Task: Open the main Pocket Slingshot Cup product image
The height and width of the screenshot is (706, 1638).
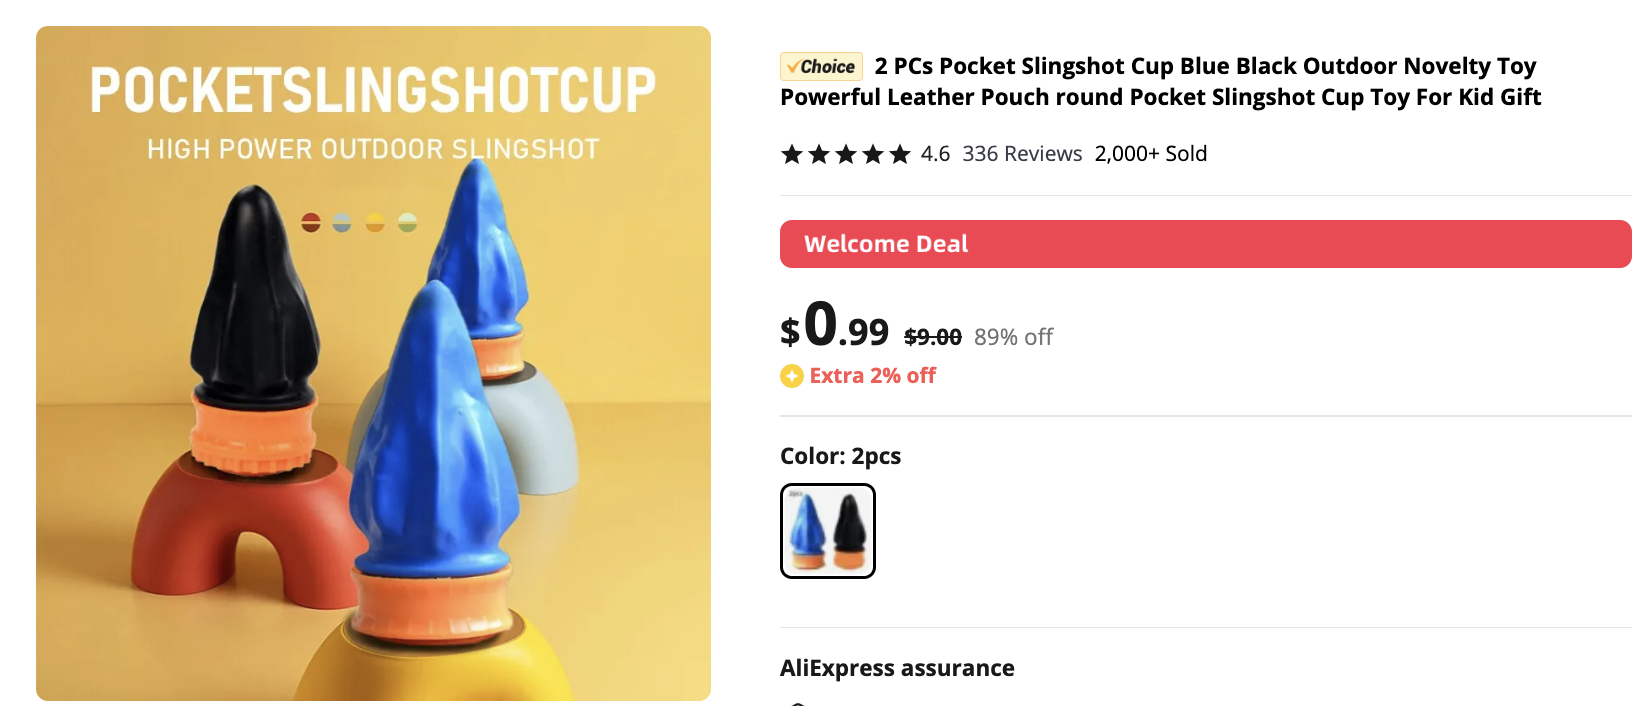Action: tap(373, 363)
